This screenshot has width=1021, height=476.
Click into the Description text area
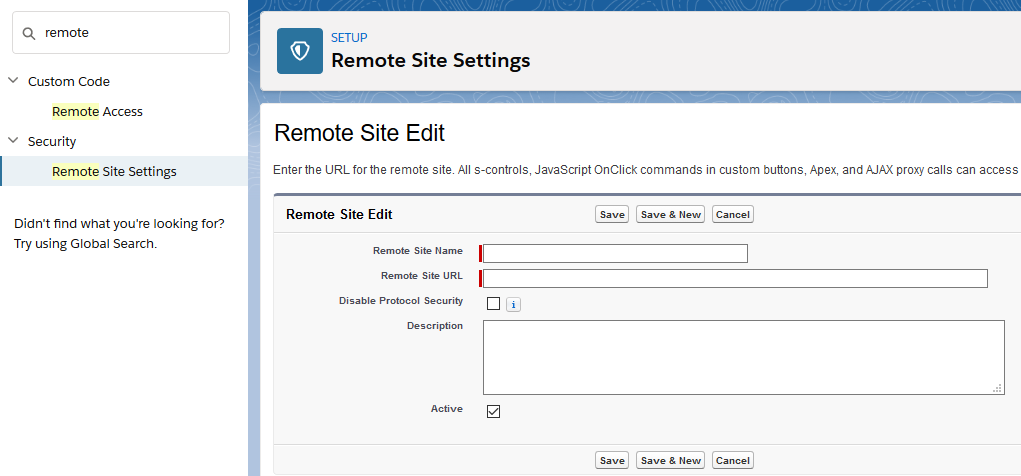(743, 357)
